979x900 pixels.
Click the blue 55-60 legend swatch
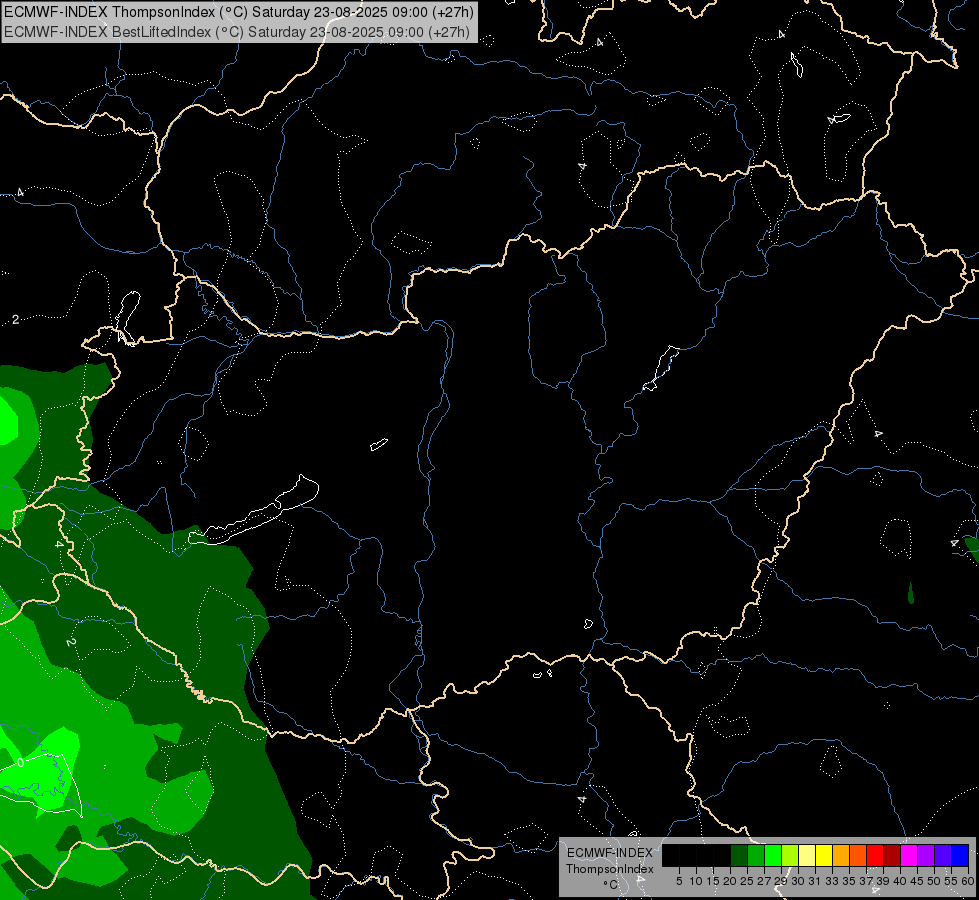(x=960, y=855)
